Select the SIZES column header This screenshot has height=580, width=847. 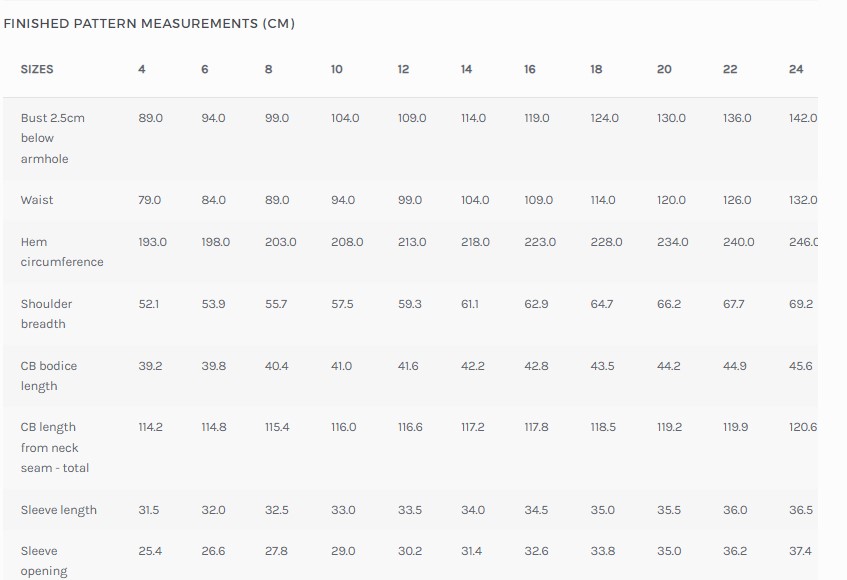37,69
